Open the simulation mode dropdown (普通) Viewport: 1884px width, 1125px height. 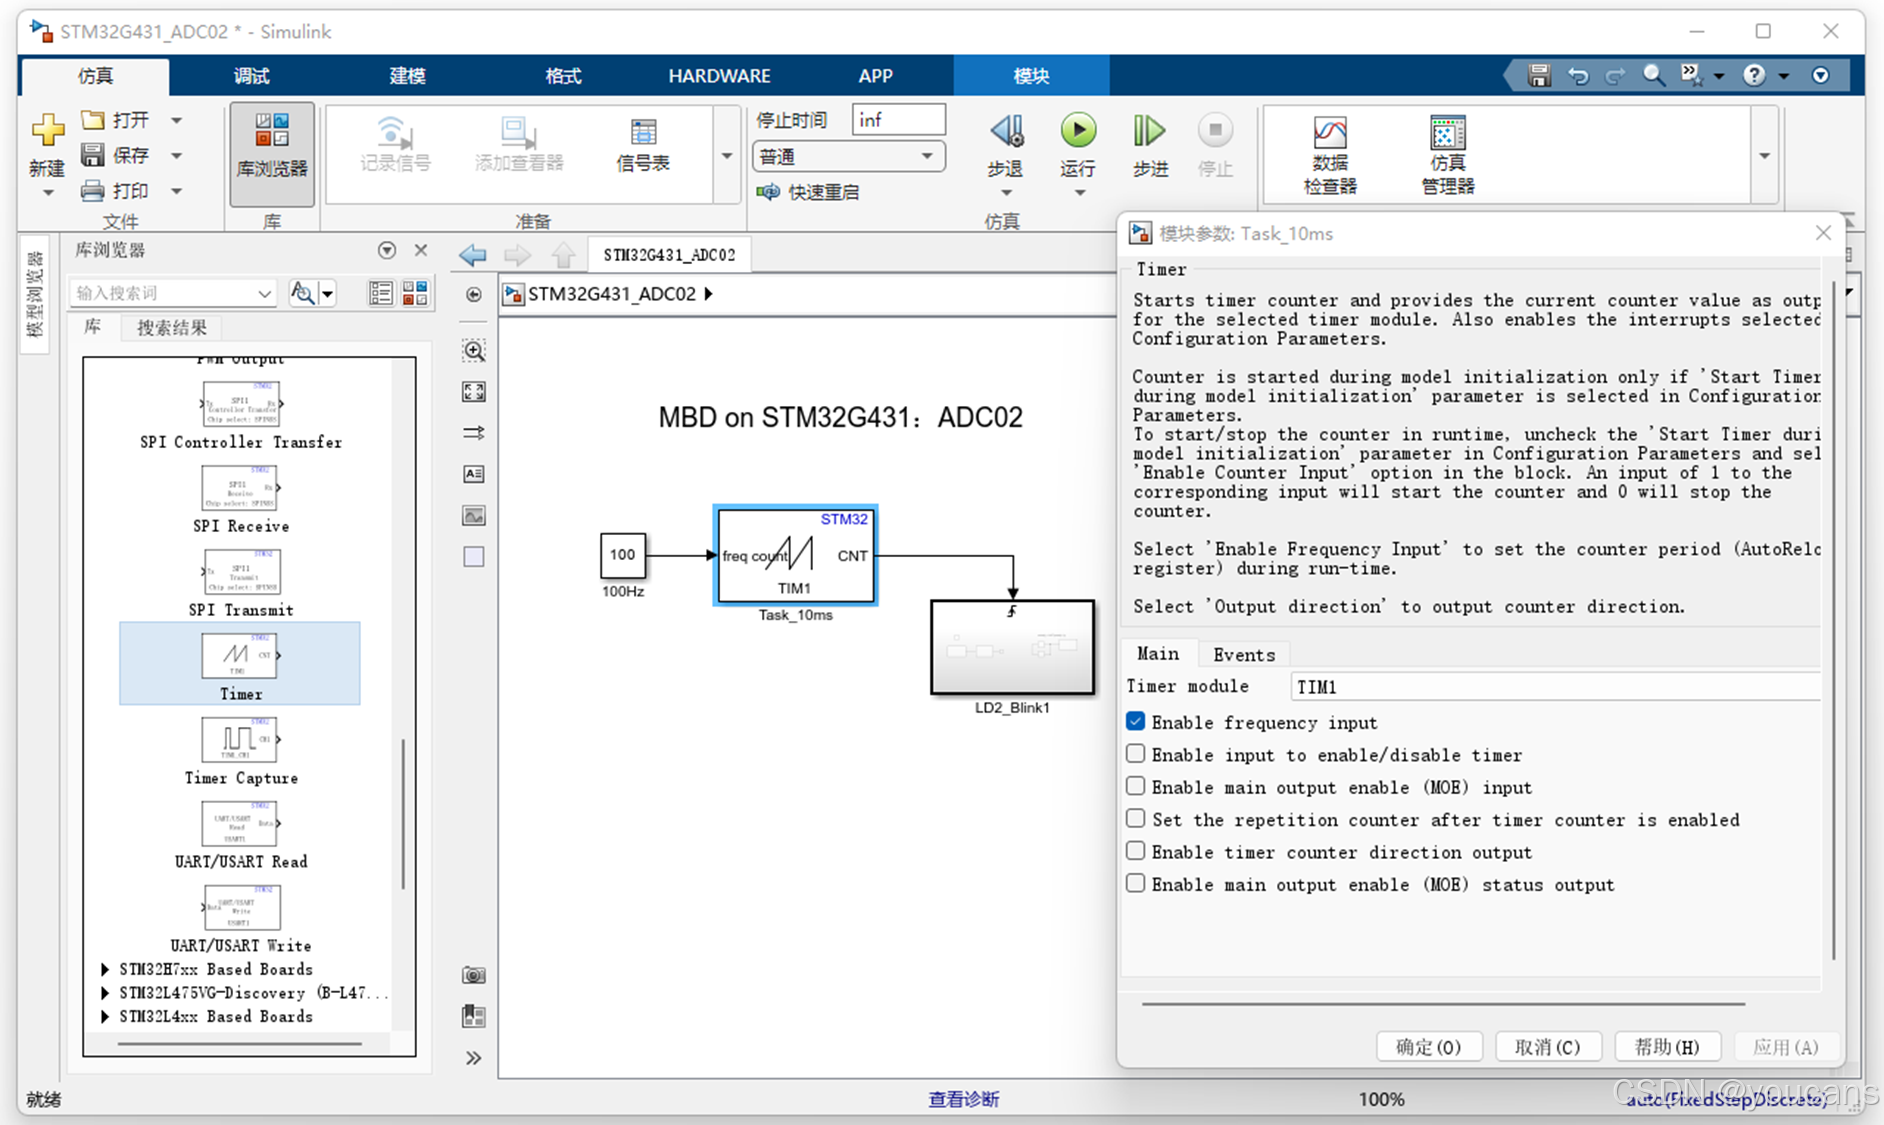point(848,156)
